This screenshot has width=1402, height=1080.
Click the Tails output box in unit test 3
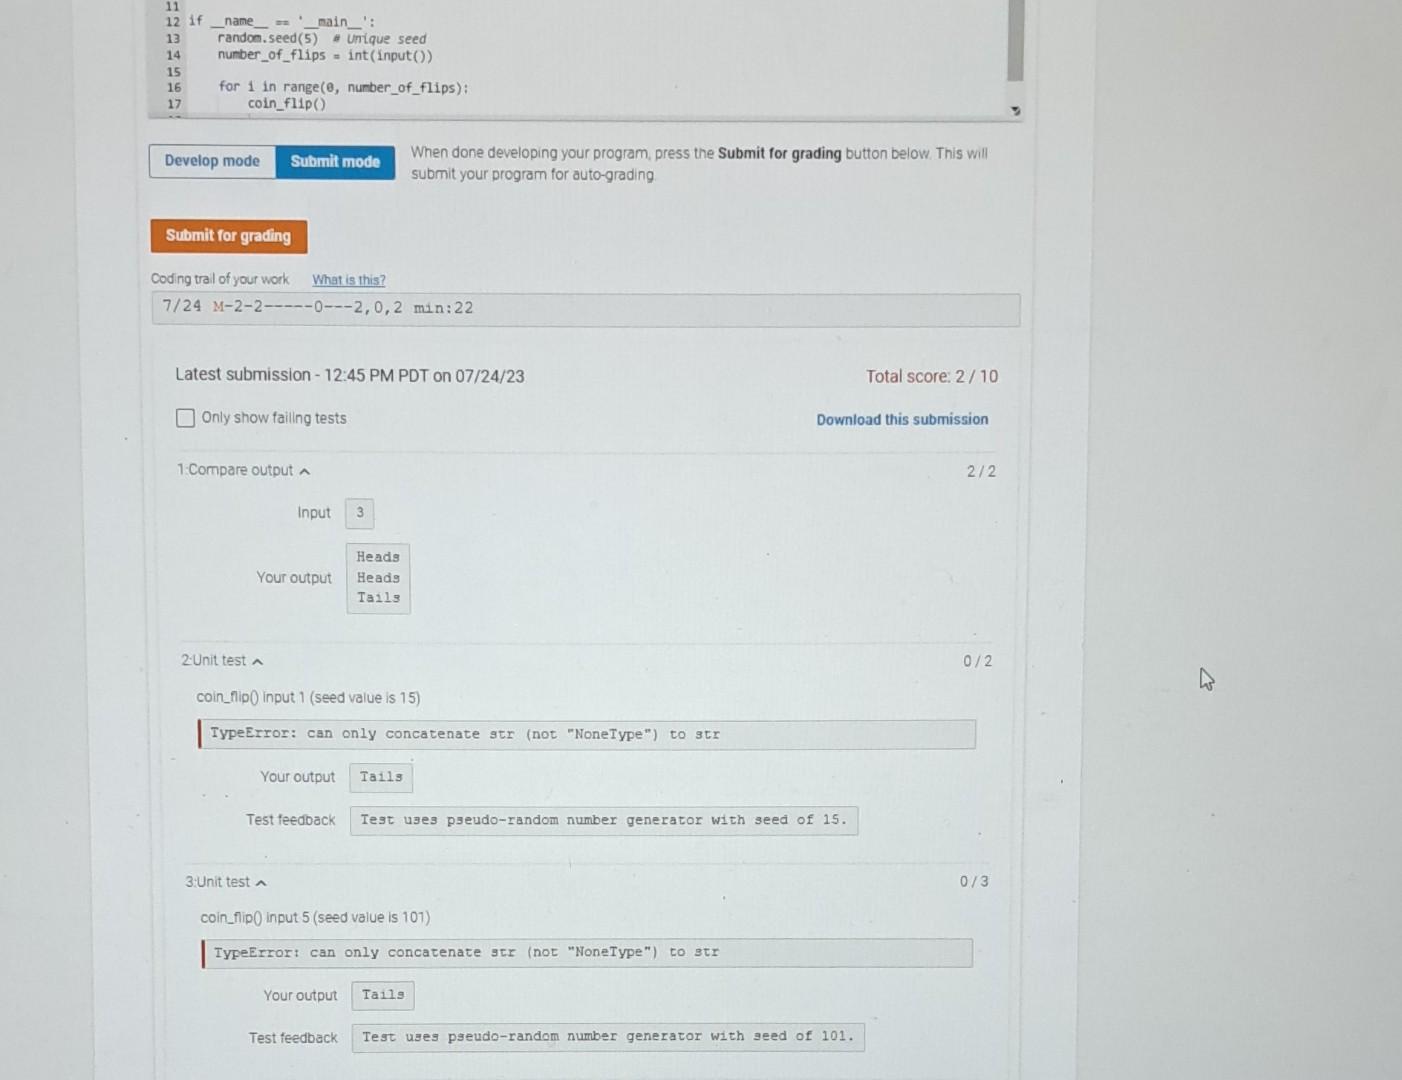tap(382, 994)
